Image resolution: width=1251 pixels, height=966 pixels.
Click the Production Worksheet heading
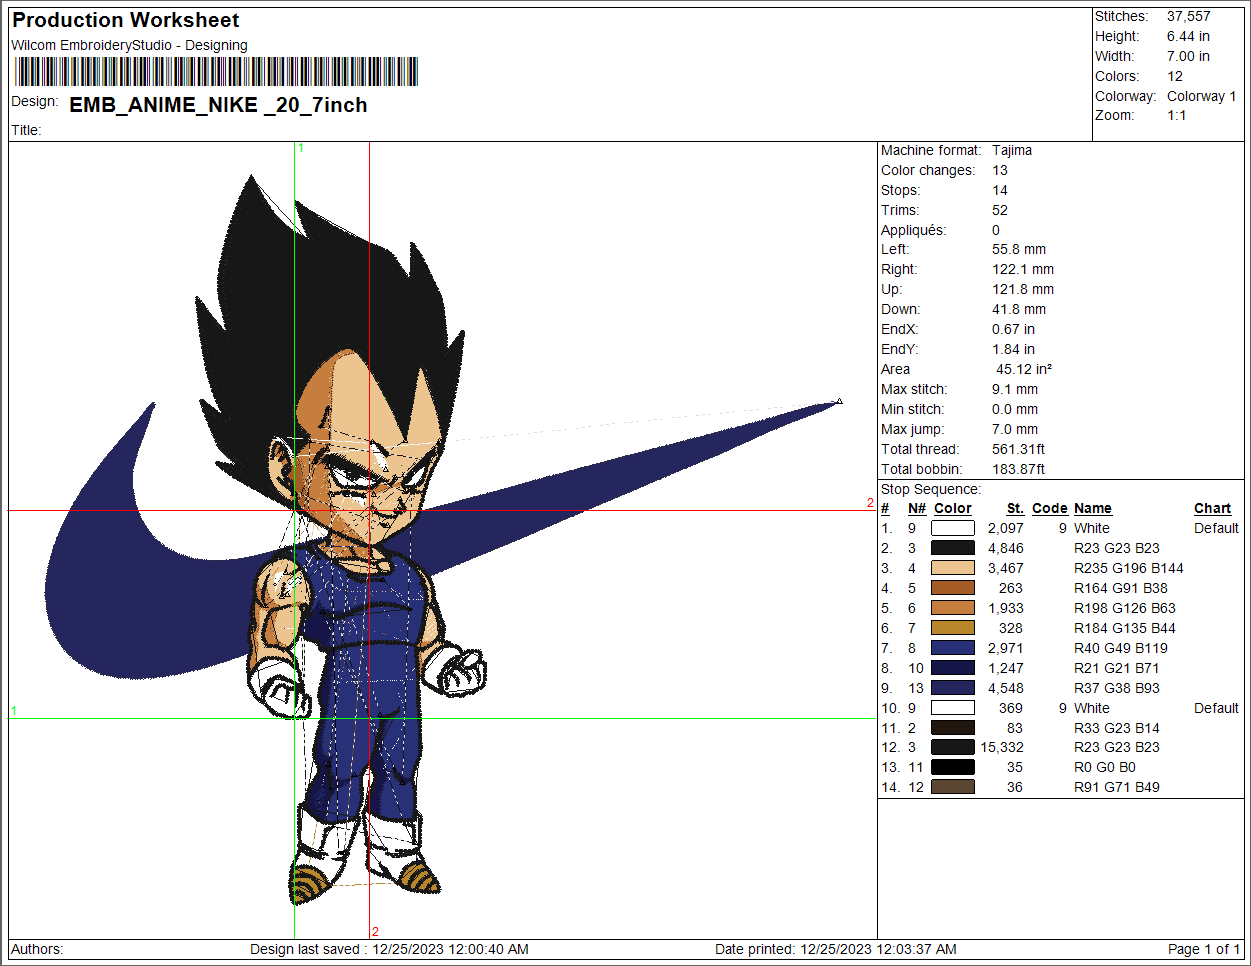coord(126,20)
